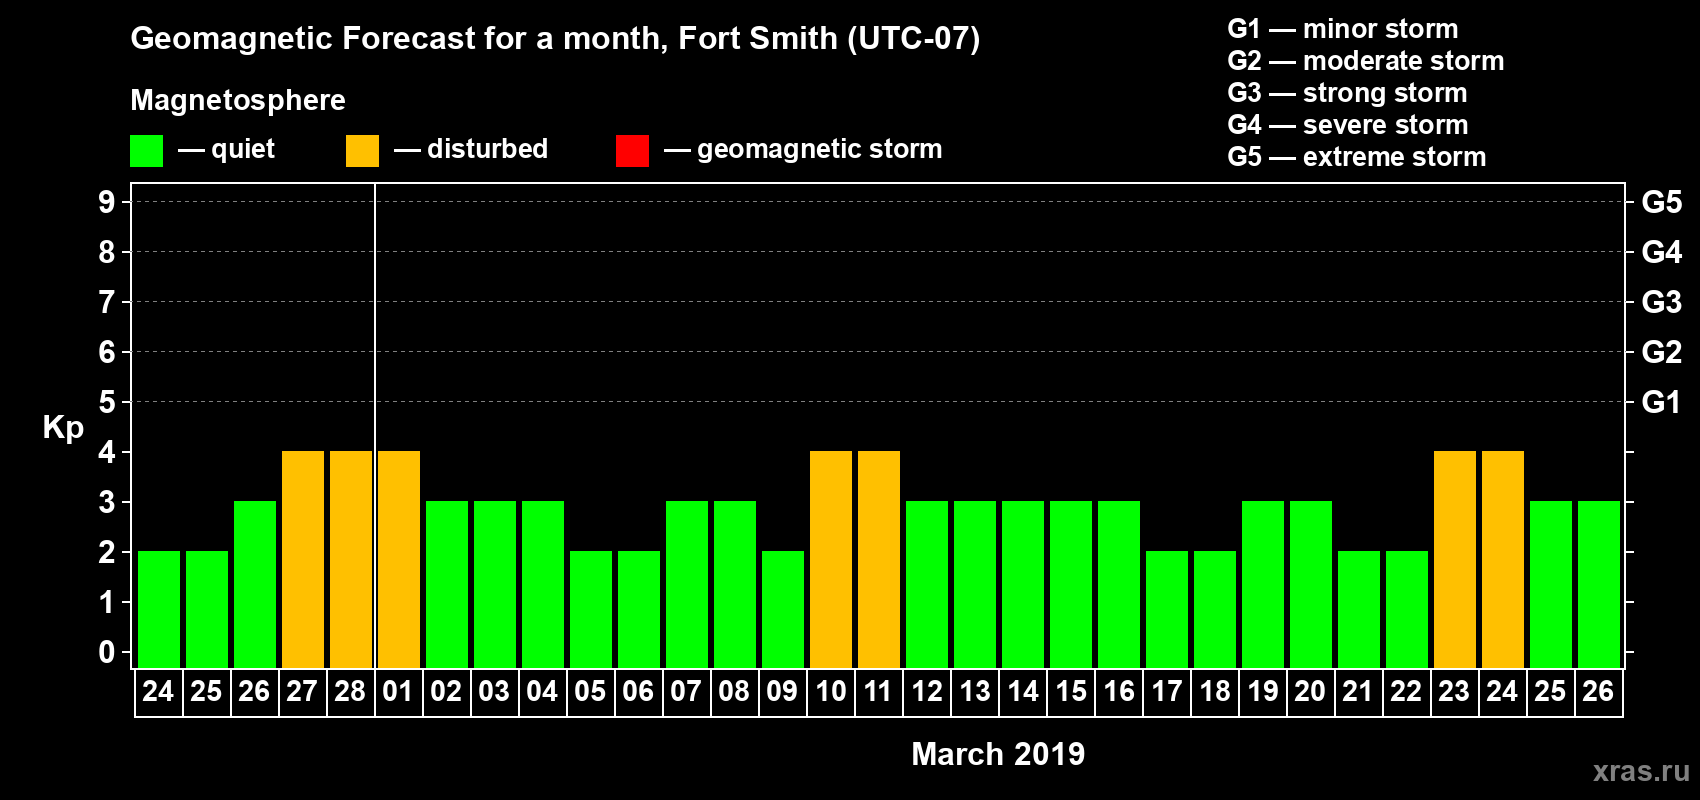Viewport: 1700px width, 800px height.
Task: Click the green bar for last date 26
Action: [x=1599, y=584]
